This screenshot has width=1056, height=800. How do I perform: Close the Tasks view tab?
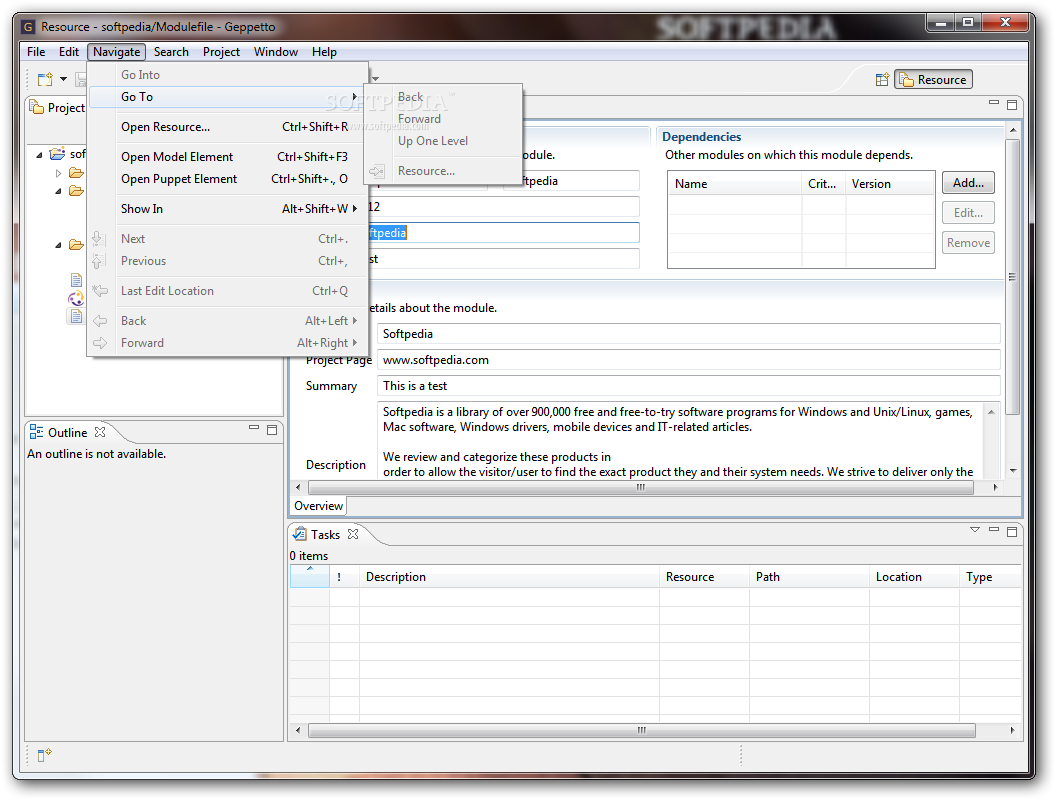tap(353, 534)
